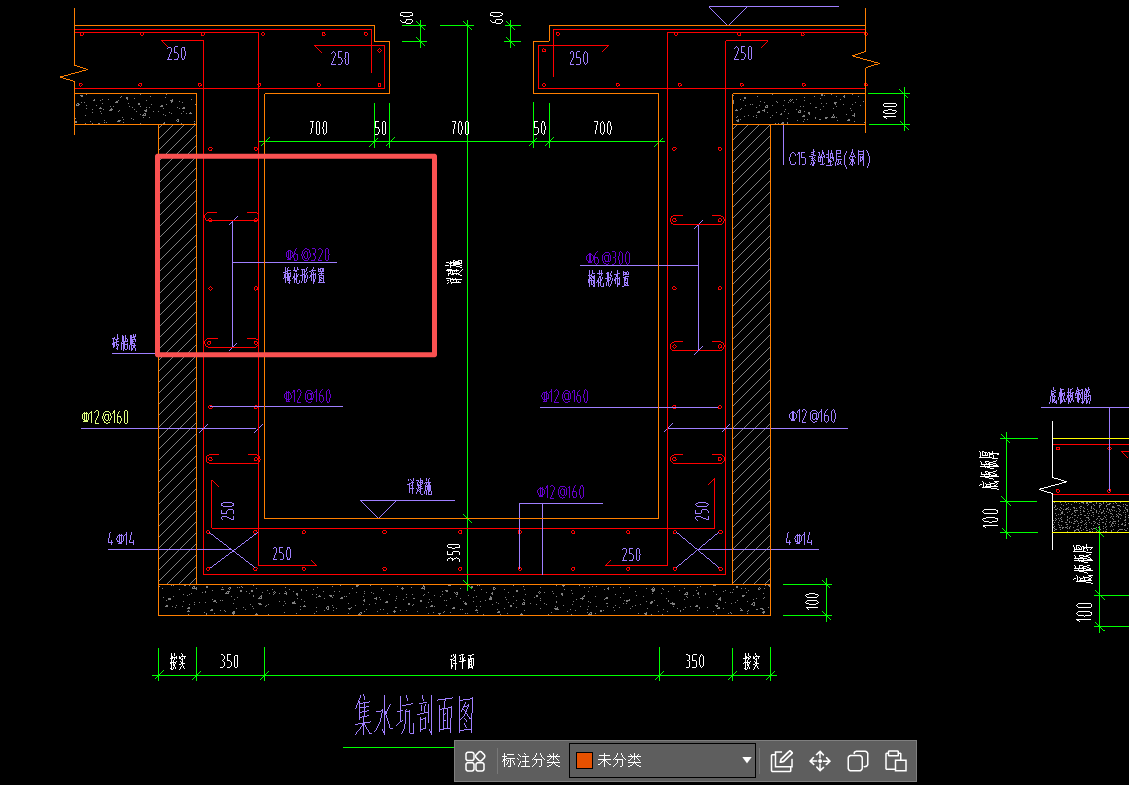Open the four-squares category grid icon

click(x=475, y=761)
